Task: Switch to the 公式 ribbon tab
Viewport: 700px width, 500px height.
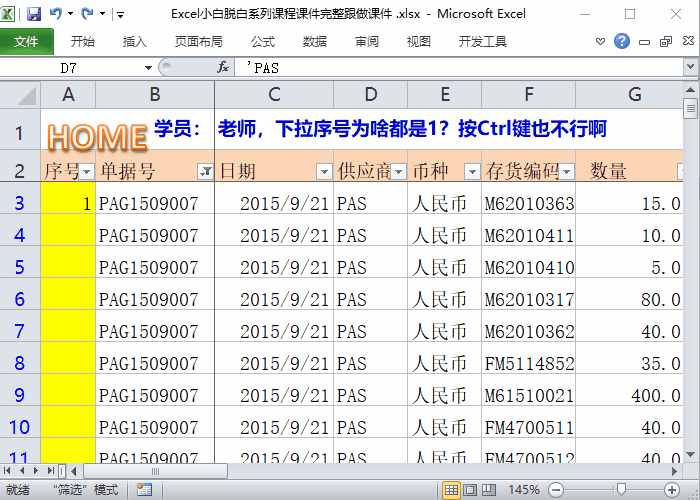Action: (263, 42)
